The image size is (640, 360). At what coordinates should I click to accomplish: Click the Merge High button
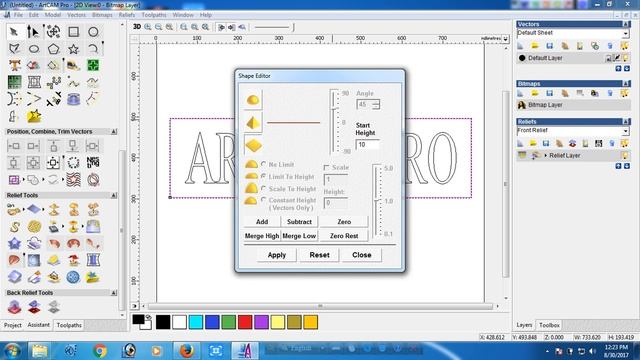(262, 236)
